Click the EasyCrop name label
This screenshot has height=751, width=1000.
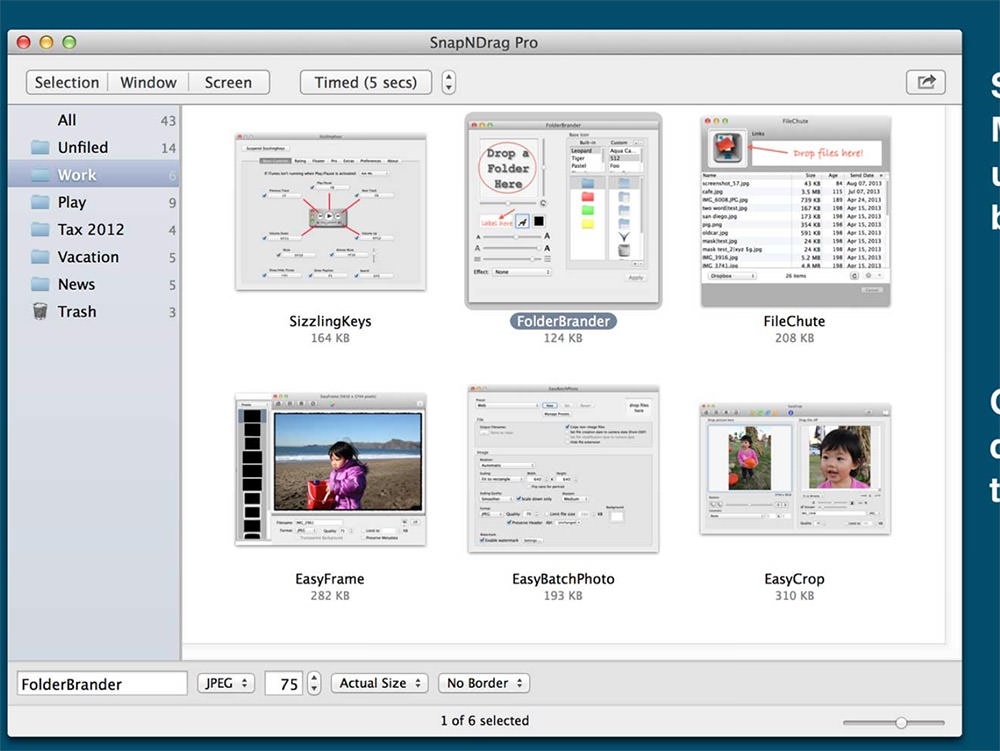coord(794,579)
